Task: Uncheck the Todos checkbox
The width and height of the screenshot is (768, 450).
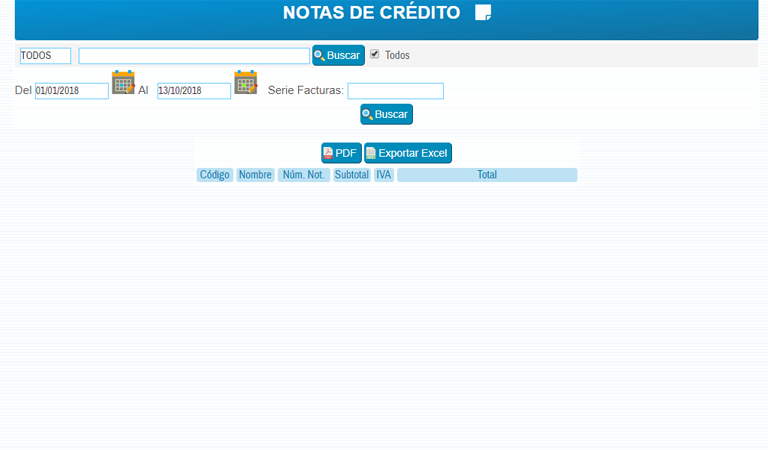Action: point(375,54)
